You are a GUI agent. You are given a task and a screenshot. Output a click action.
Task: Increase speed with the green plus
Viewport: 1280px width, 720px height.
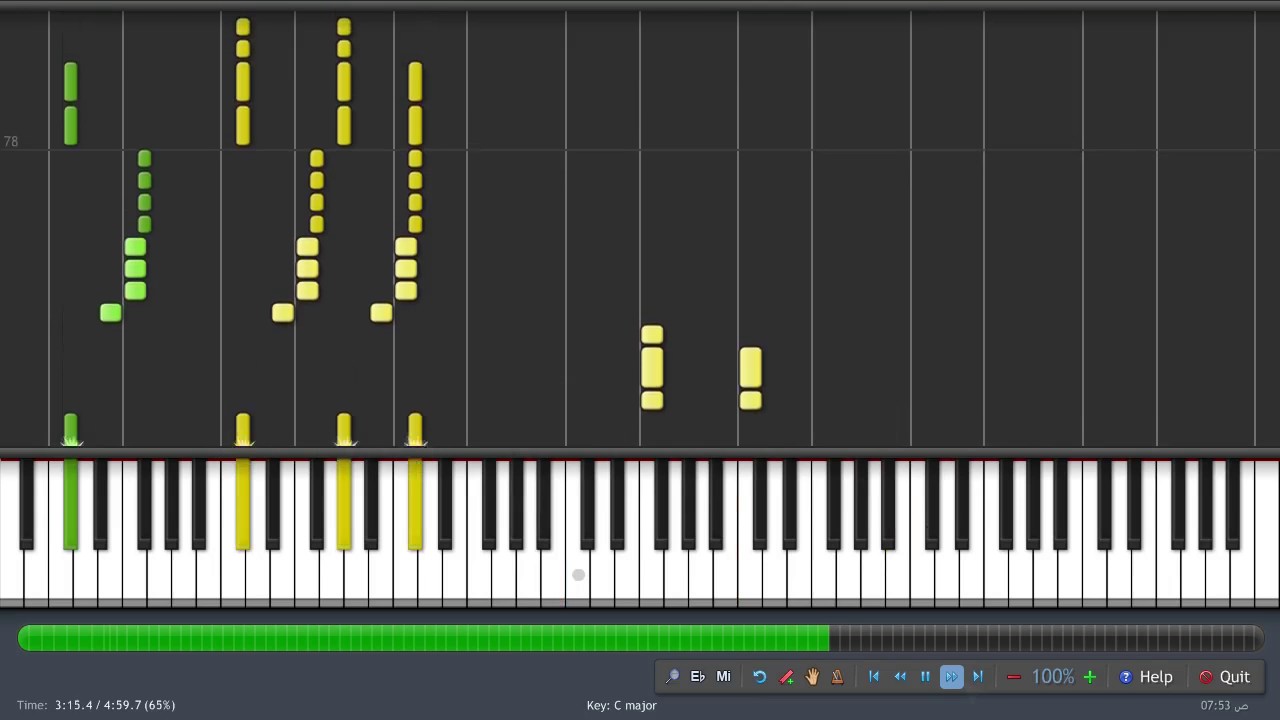(1090, 677)
